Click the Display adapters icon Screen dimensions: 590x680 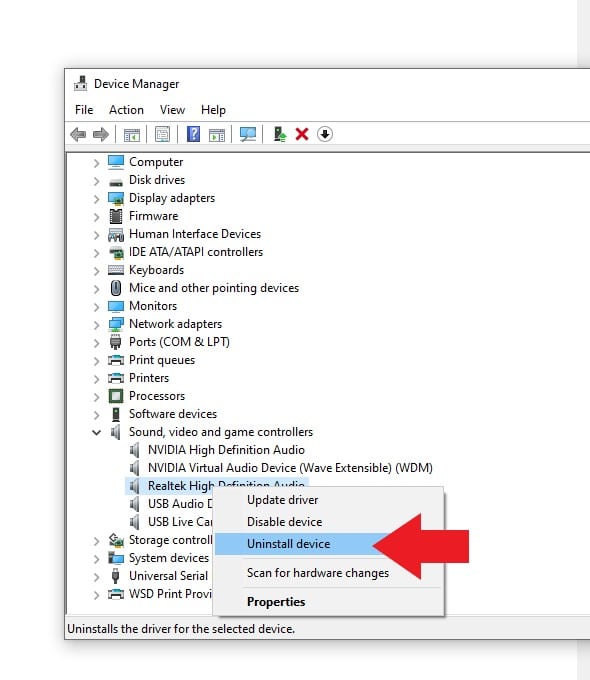[116, 198]
